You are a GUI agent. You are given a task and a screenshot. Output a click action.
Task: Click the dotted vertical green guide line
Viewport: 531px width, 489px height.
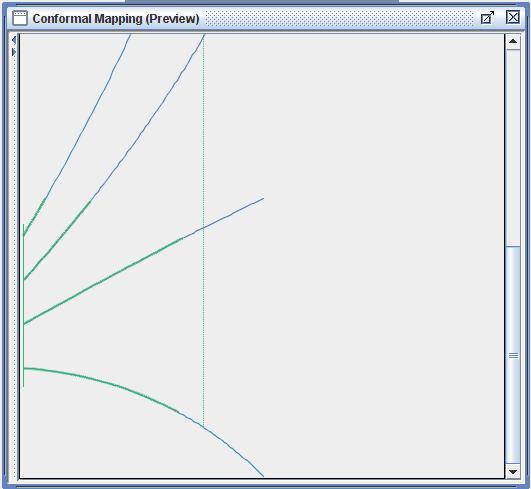pos(204,230)
